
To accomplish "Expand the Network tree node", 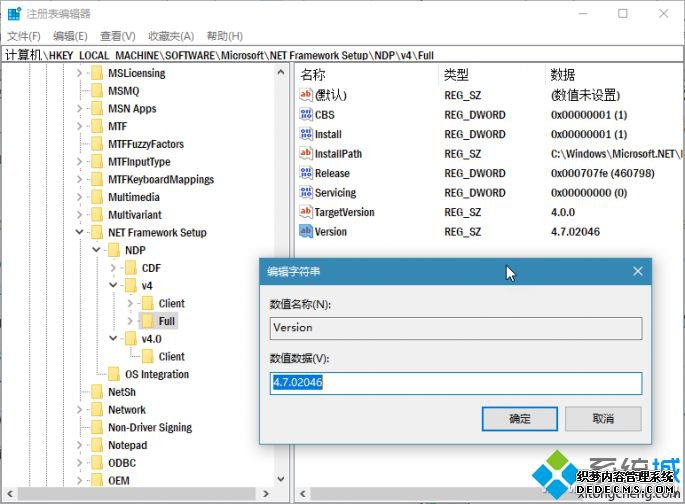I will pyautogui.click(x=79, y=410).
